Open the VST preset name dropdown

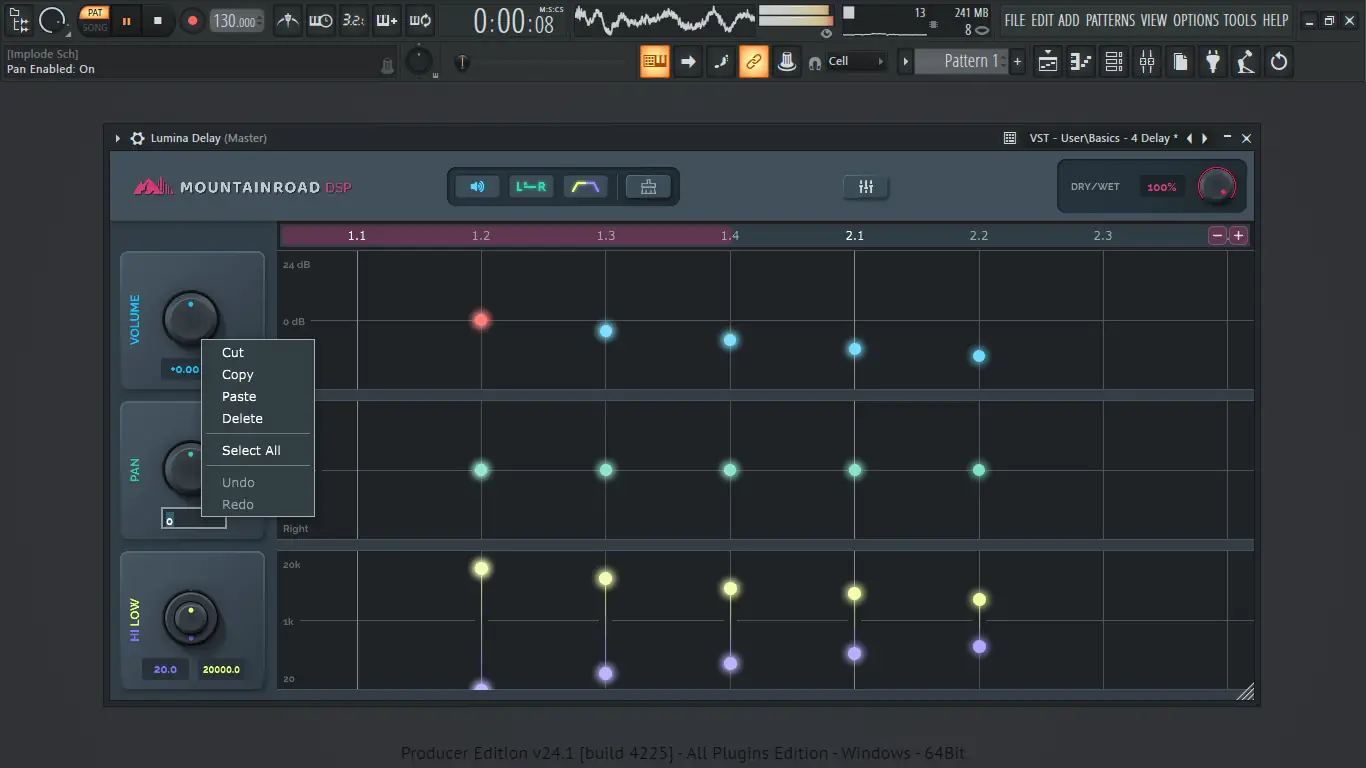[1103, 138]
